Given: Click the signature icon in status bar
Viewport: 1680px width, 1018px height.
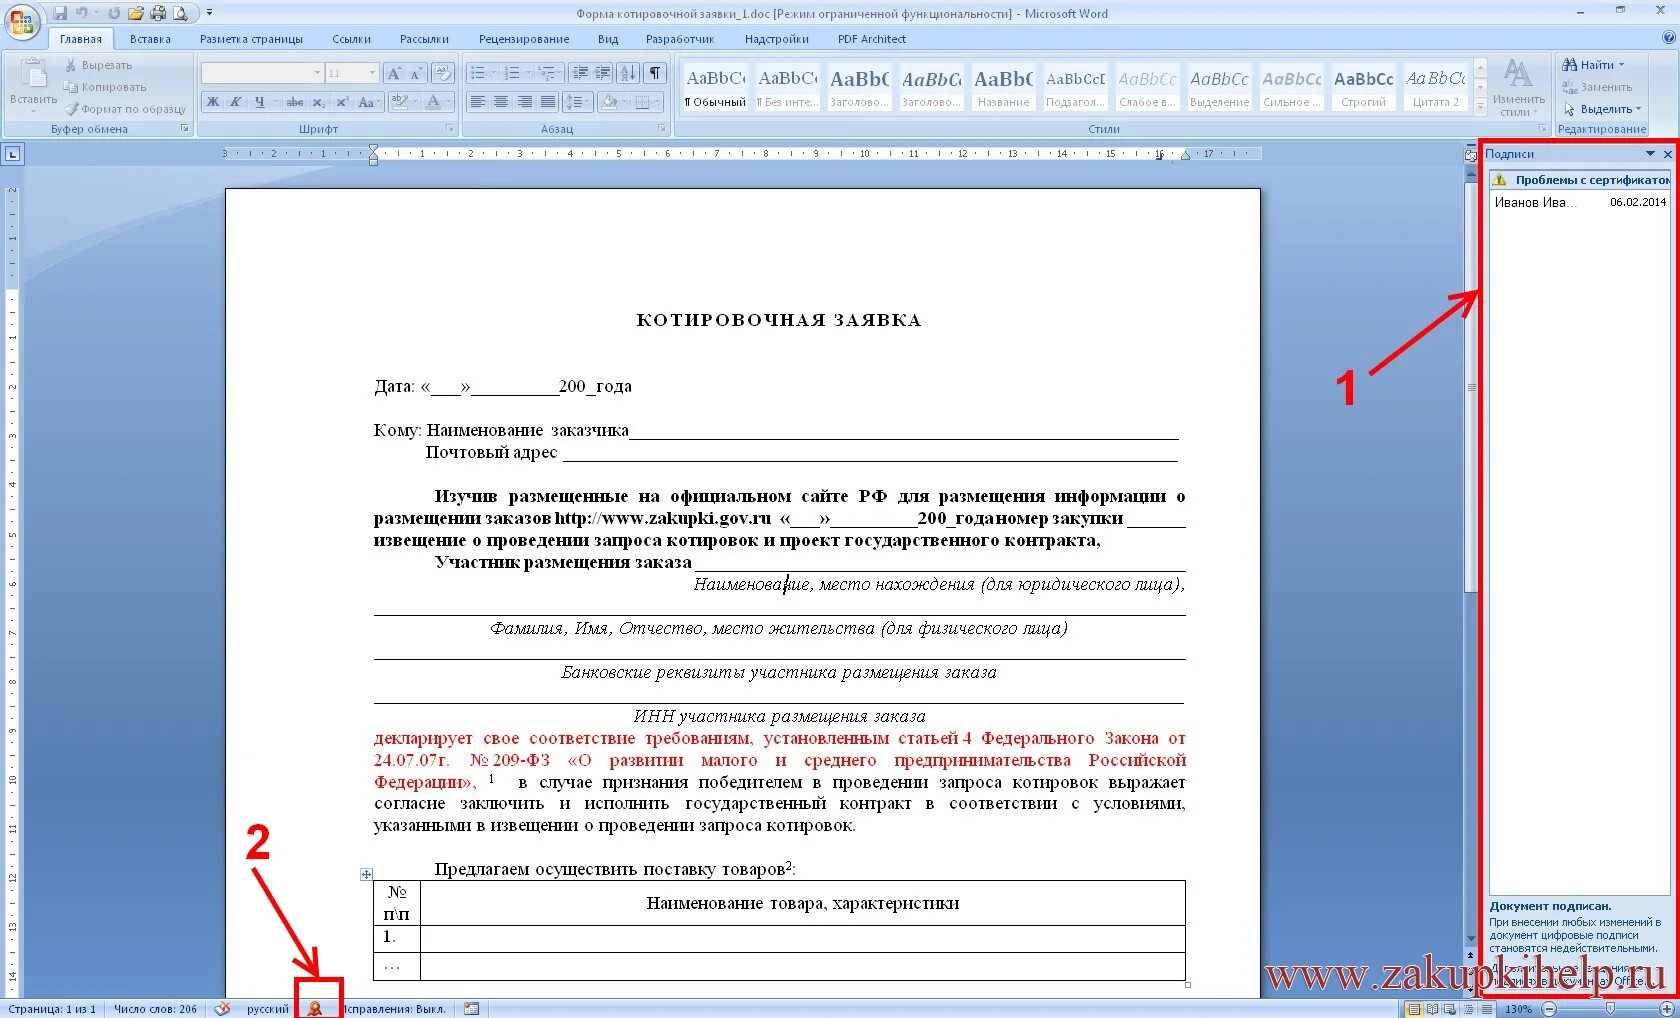Looking at the screenshot, I should click(314, 1009).
